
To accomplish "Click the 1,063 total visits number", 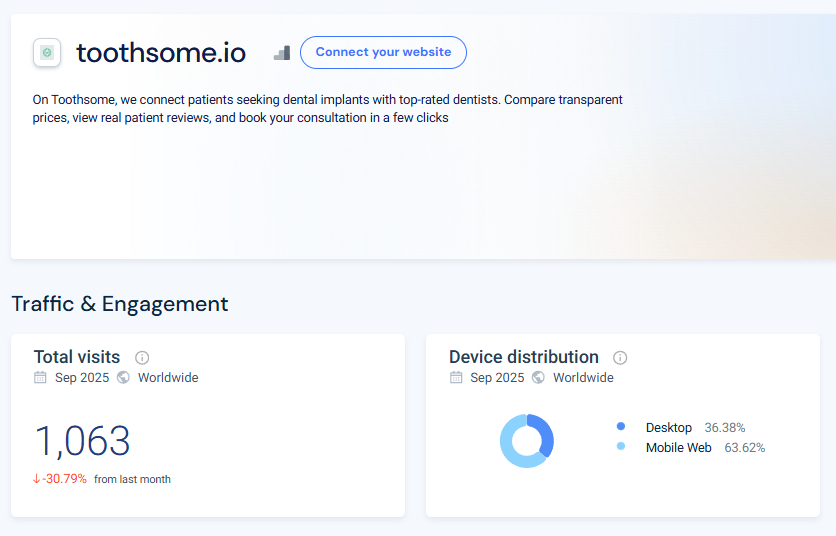I will [82, 441].
